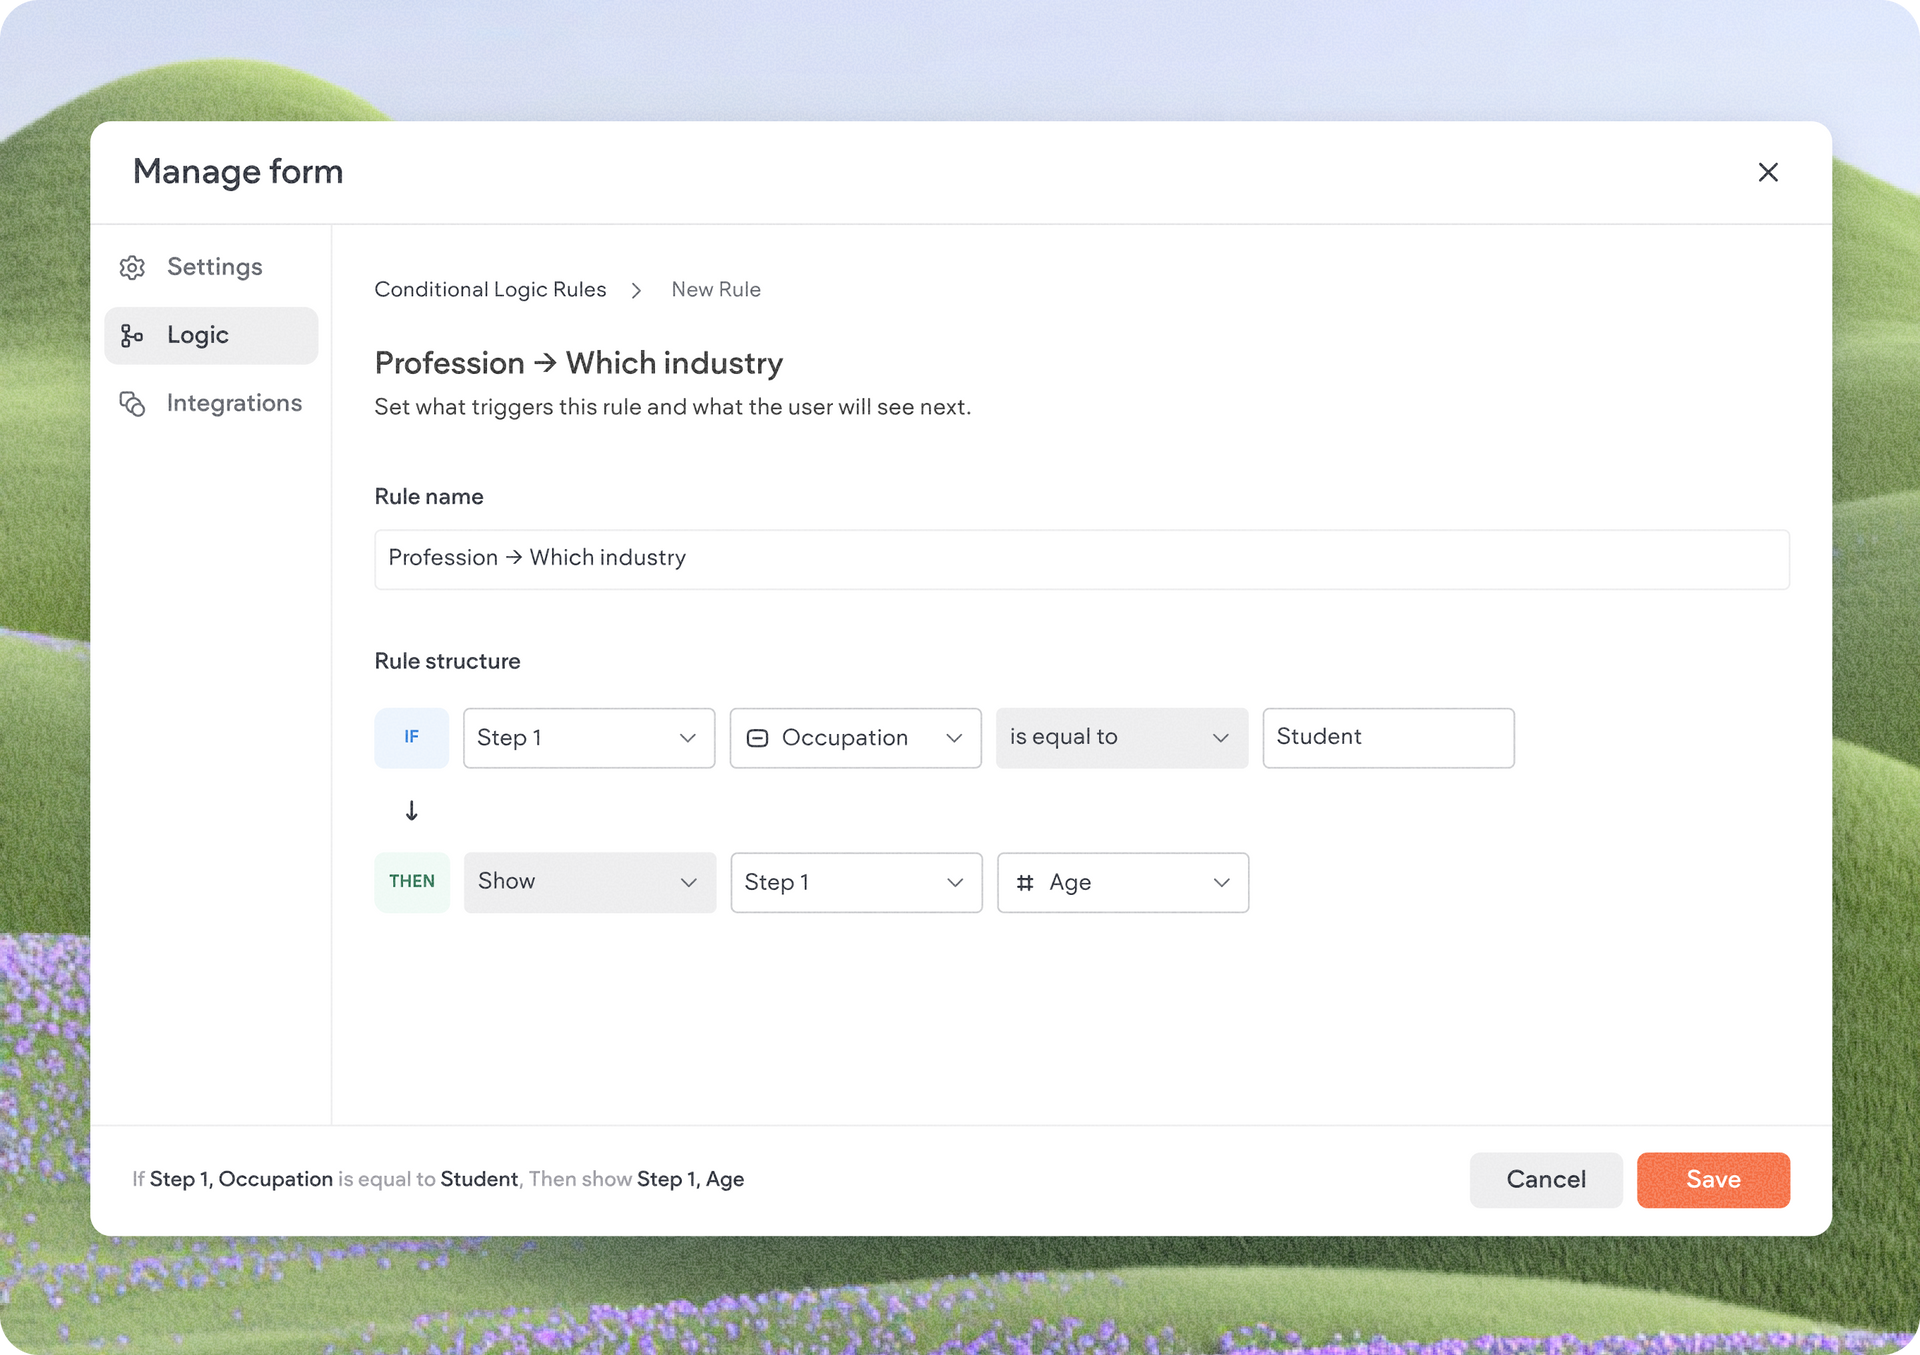Click the number sign icon beside Age

pos(1025,883)
